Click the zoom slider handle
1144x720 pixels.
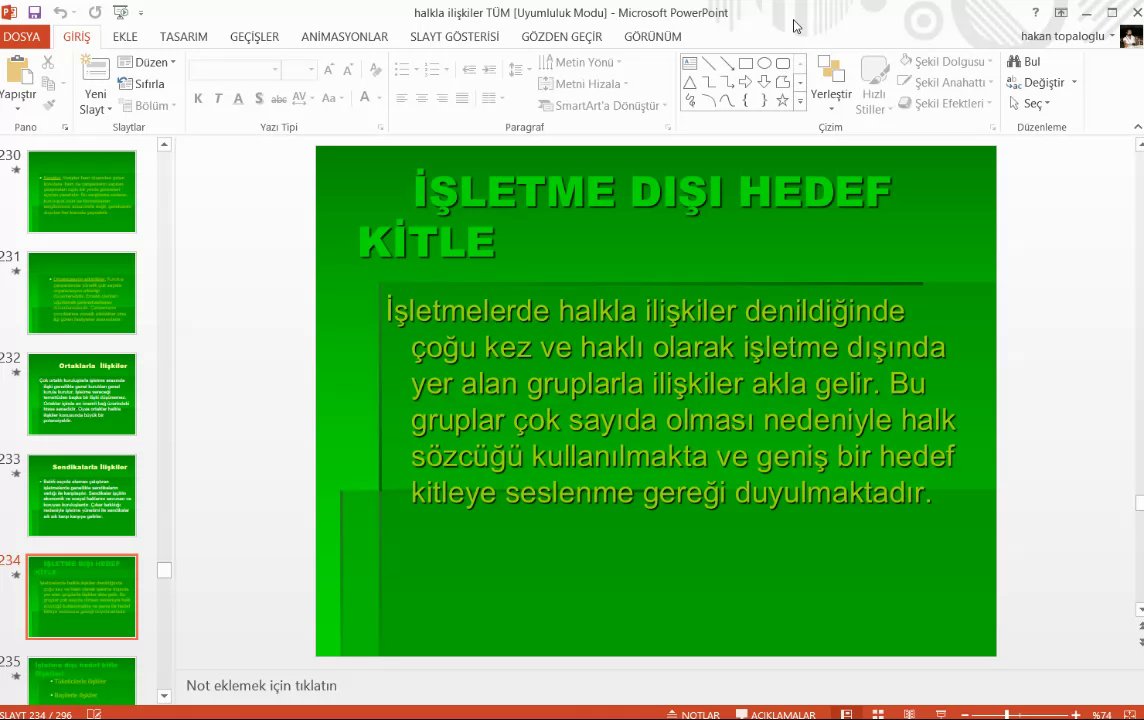click(x=1007, y=714)
